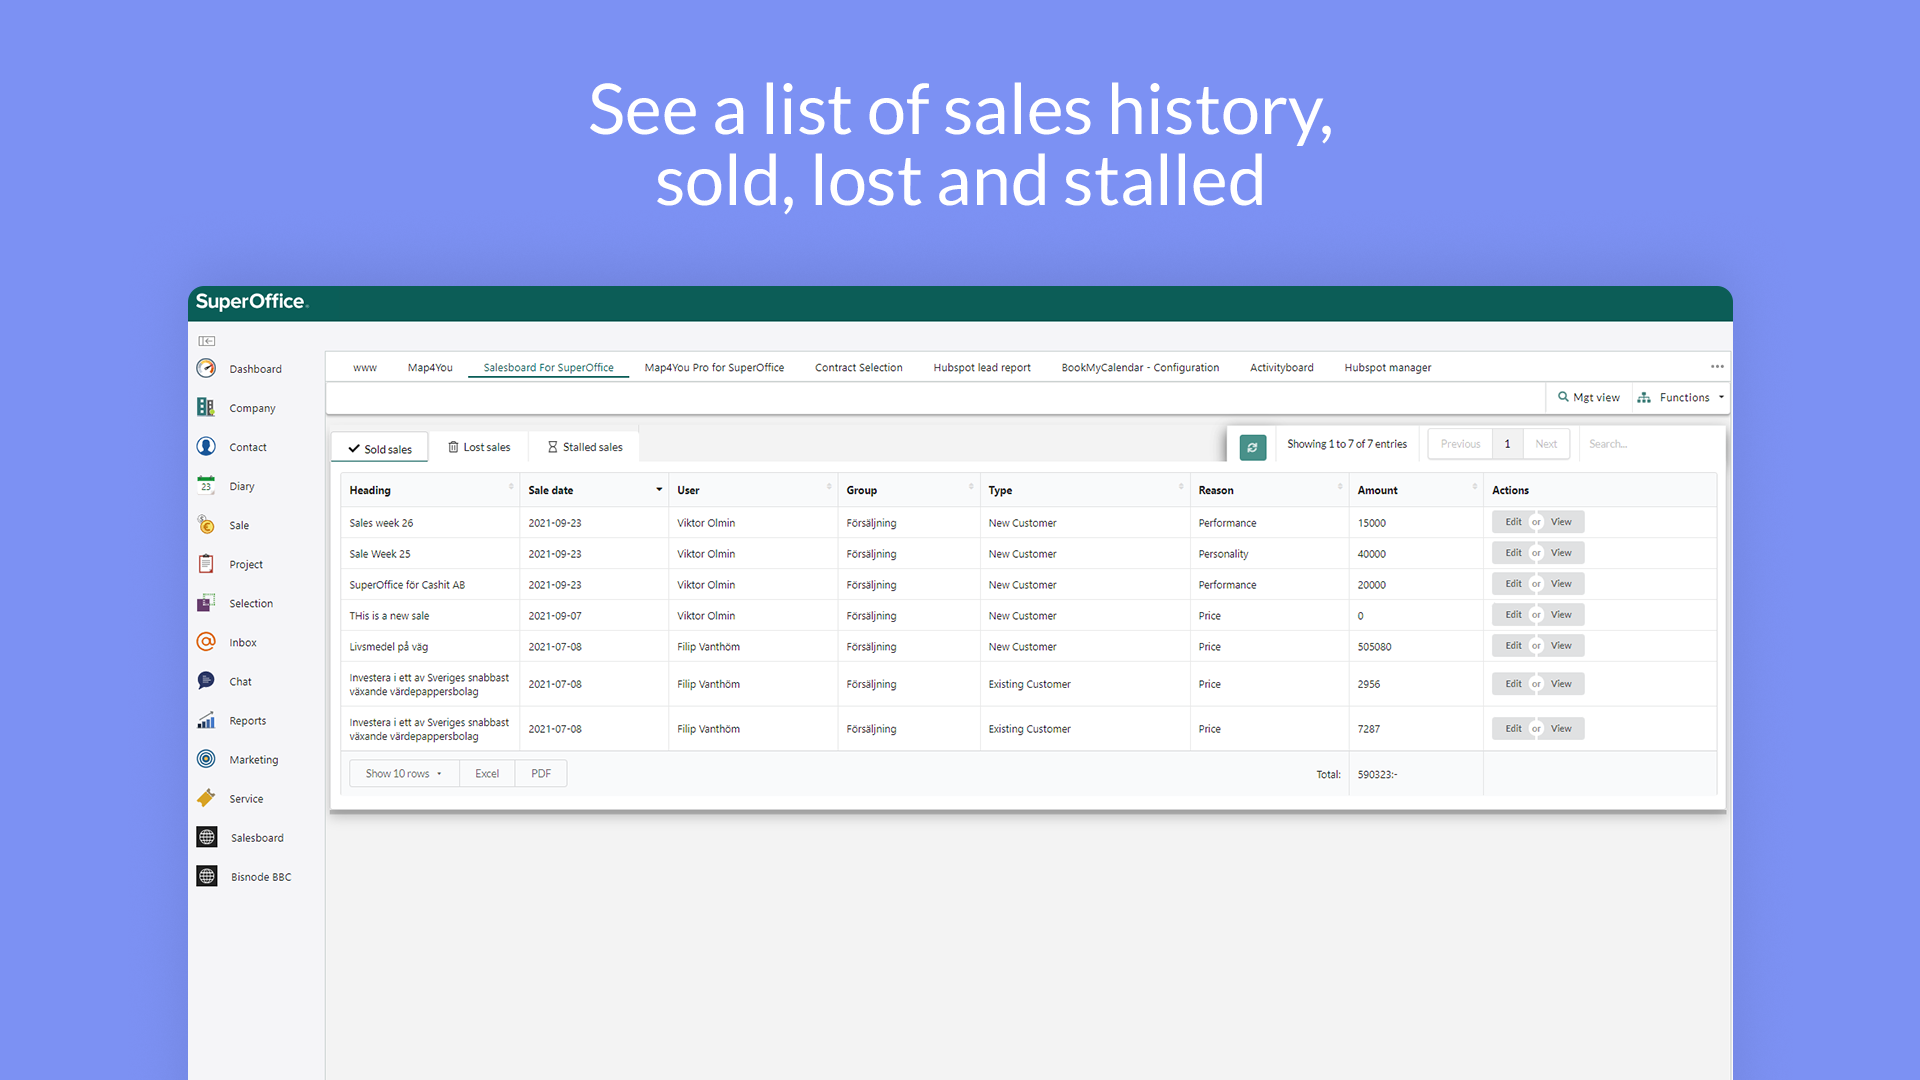Open the www tab
The image size is (1920, 1080).
(x=365, y=367)
